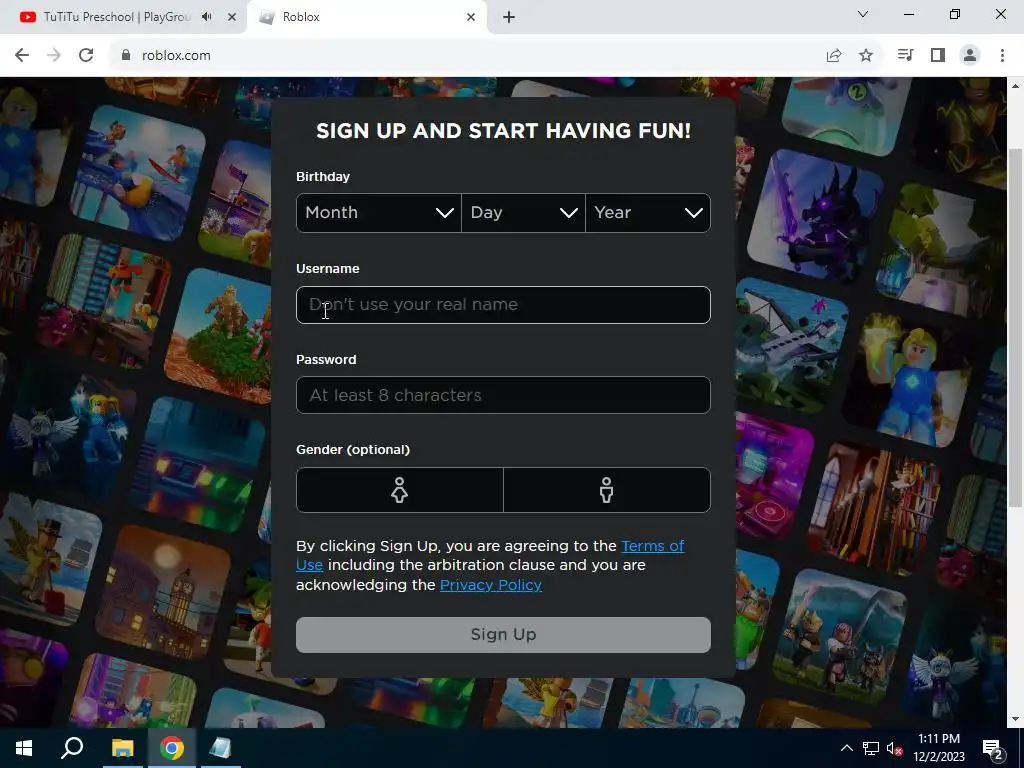The image size is (1024, 768).
Task: Open Windows taskbar search
Action: (72, 748)
